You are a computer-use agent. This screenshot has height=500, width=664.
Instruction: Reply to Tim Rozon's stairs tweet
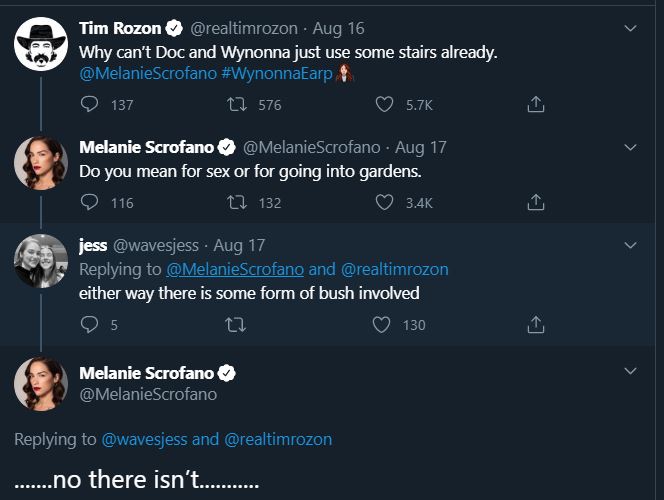coord(89,104)
